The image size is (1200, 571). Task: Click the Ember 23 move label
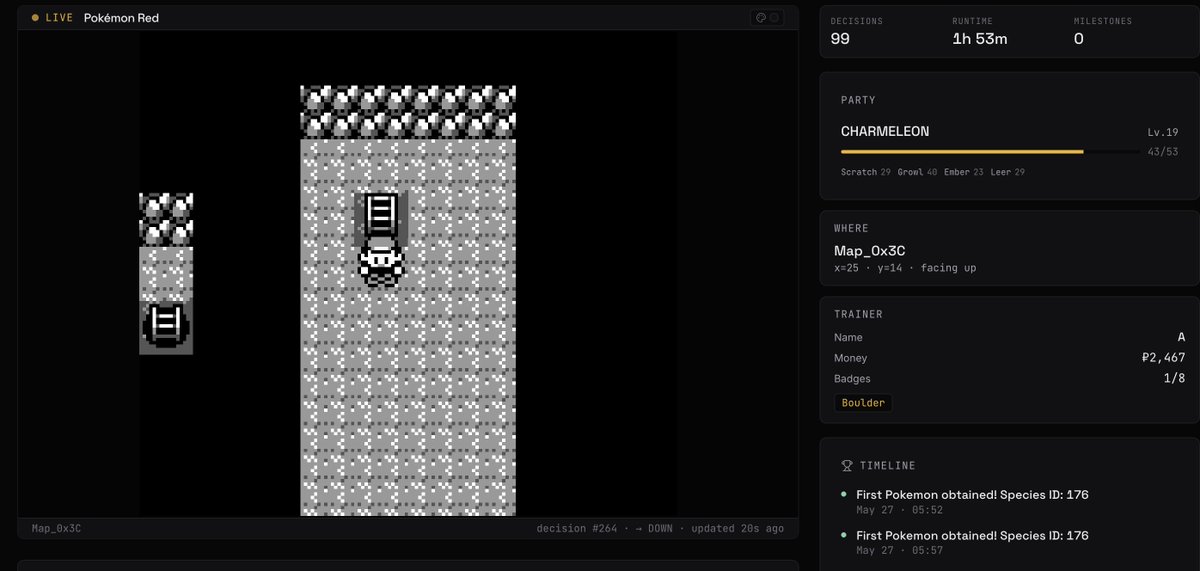(964, 172)
